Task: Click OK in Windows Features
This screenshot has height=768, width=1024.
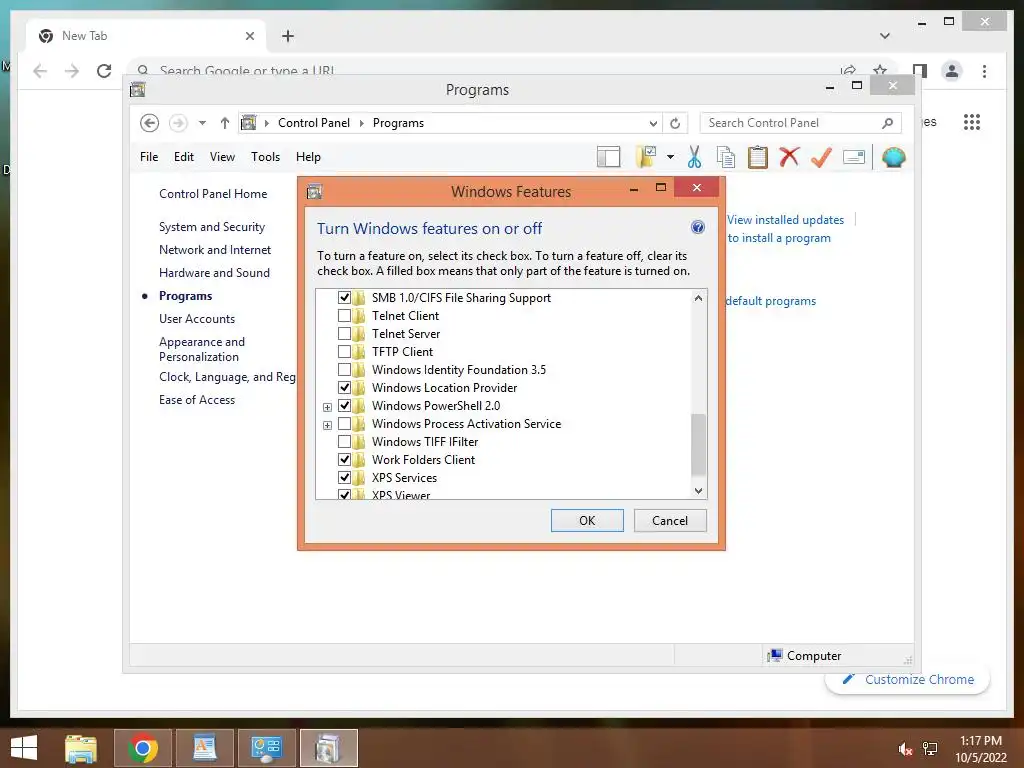Action: point(587,520)
